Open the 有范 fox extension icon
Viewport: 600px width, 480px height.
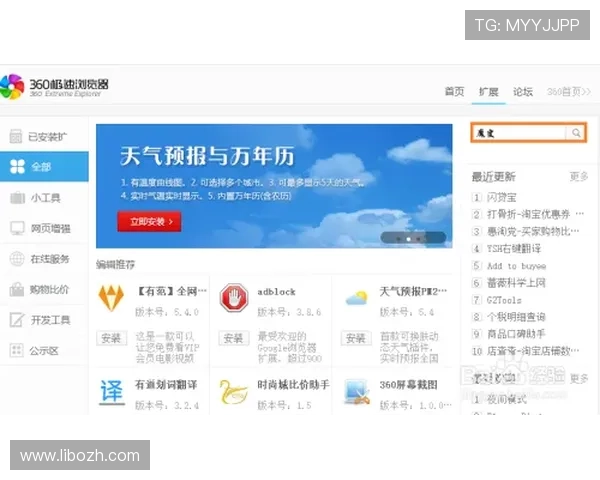click(111, 297)
